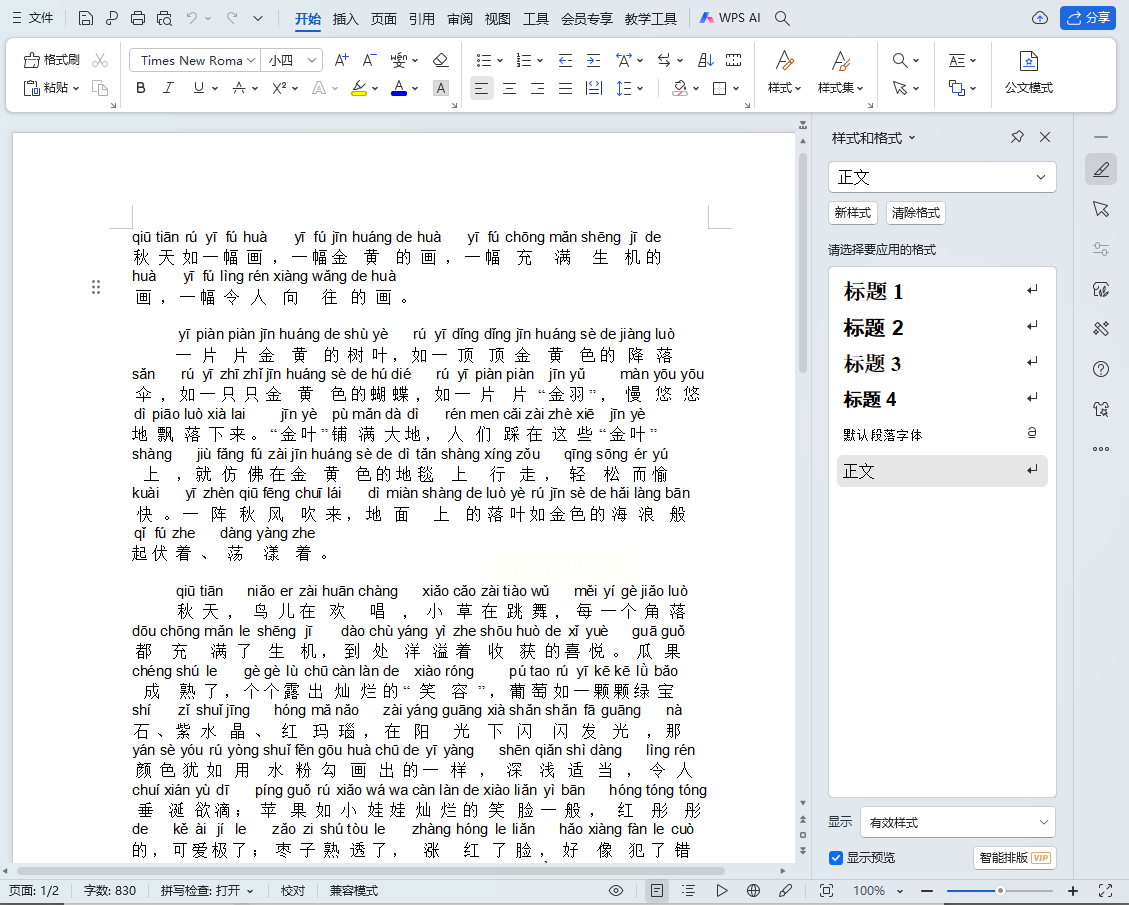Image resolution: width=1129 pixels, height=905 pixels.
Task: Pin the 样式和格式 panel
Action: [x=1017, y=137]
